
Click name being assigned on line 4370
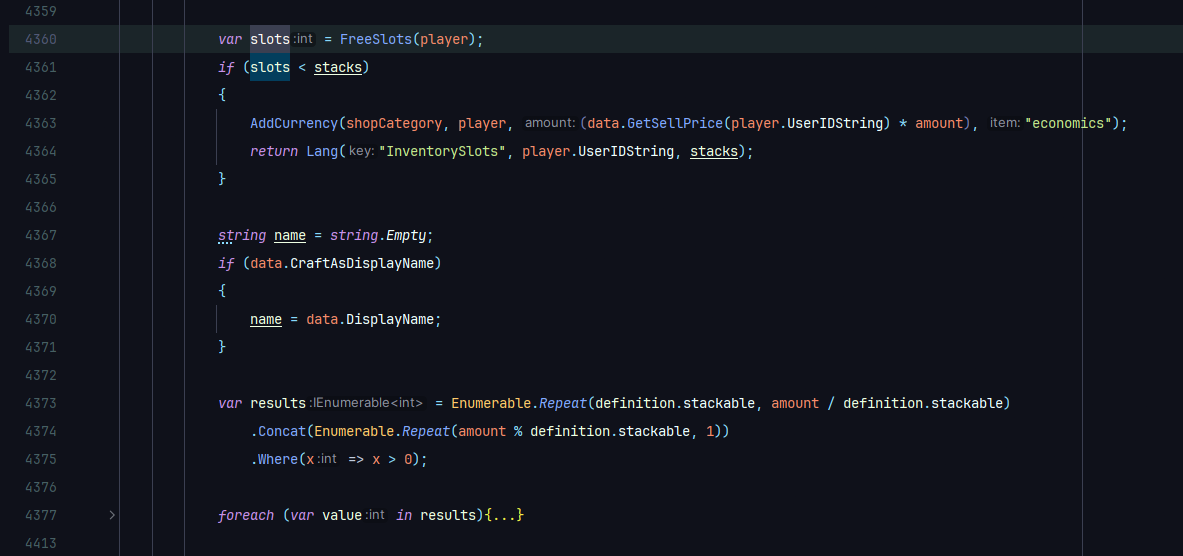click(x=266, y=319)
